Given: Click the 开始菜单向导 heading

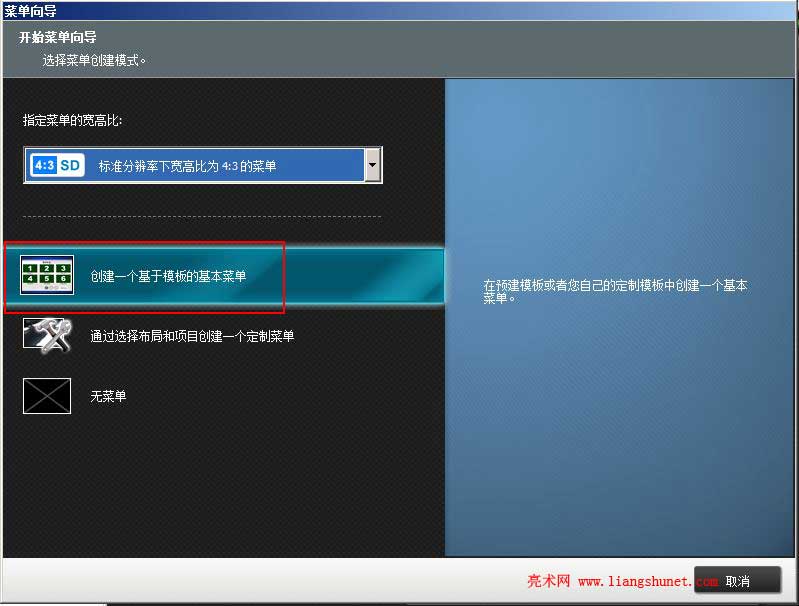Looking at the screenshot, I should pyautogui.click(x=58, y=37).
